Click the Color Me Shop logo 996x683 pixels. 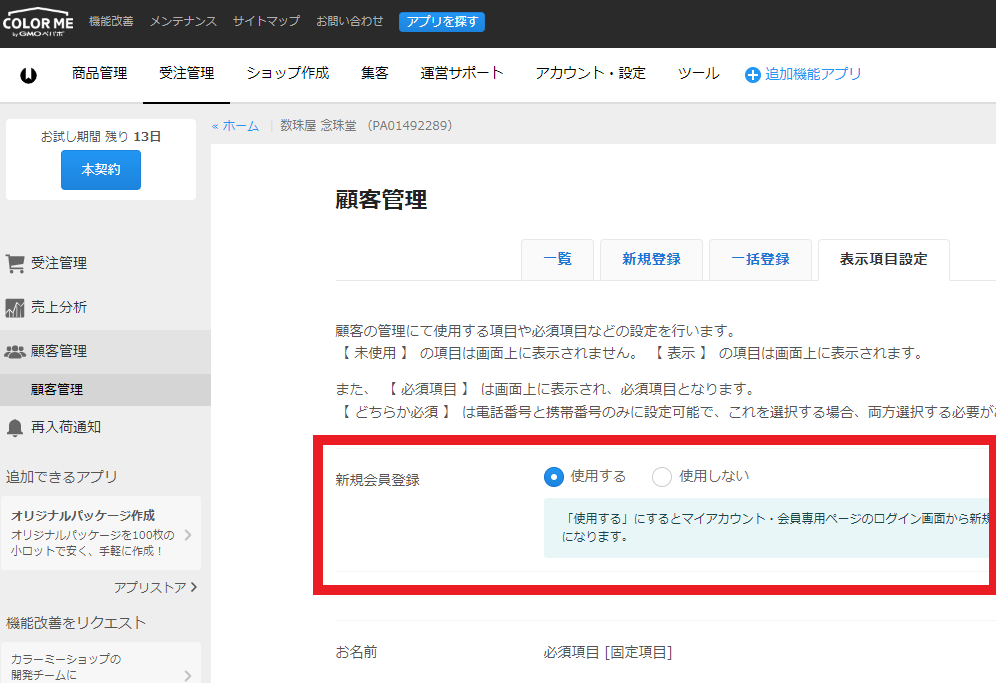37,23
